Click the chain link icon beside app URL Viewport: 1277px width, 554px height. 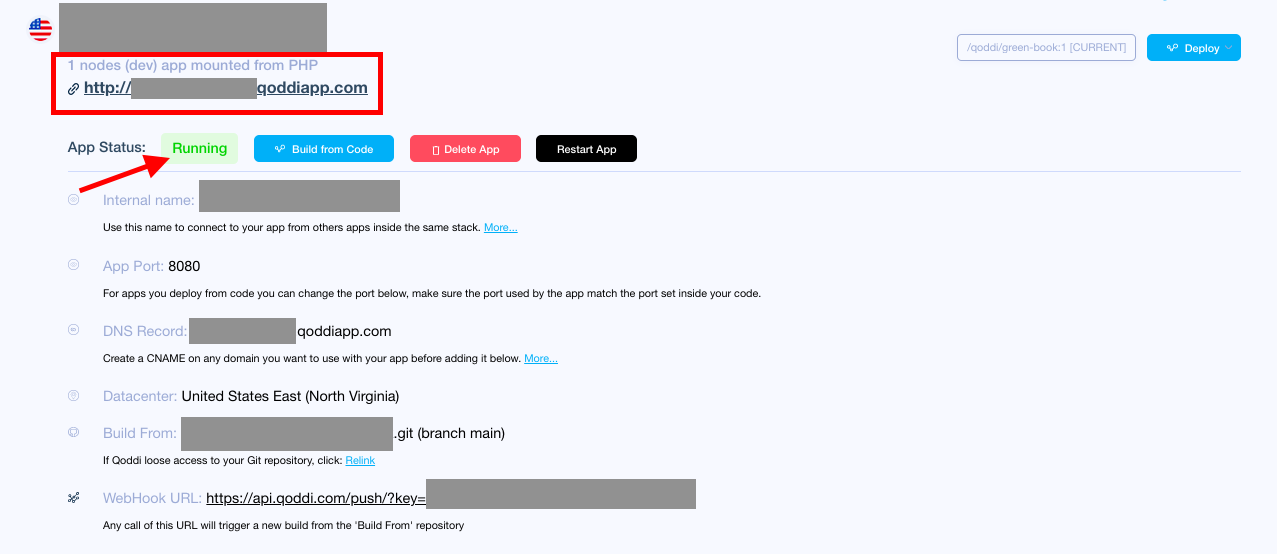[73, 89]
